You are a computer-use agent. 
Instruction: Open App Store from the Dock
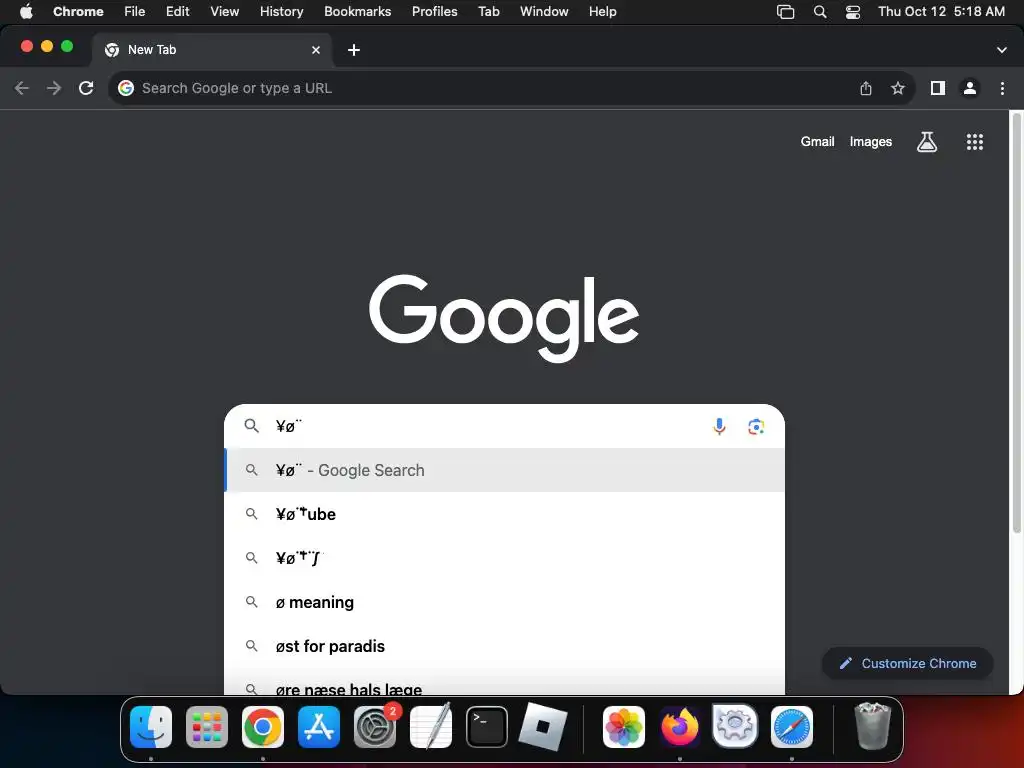319,727
